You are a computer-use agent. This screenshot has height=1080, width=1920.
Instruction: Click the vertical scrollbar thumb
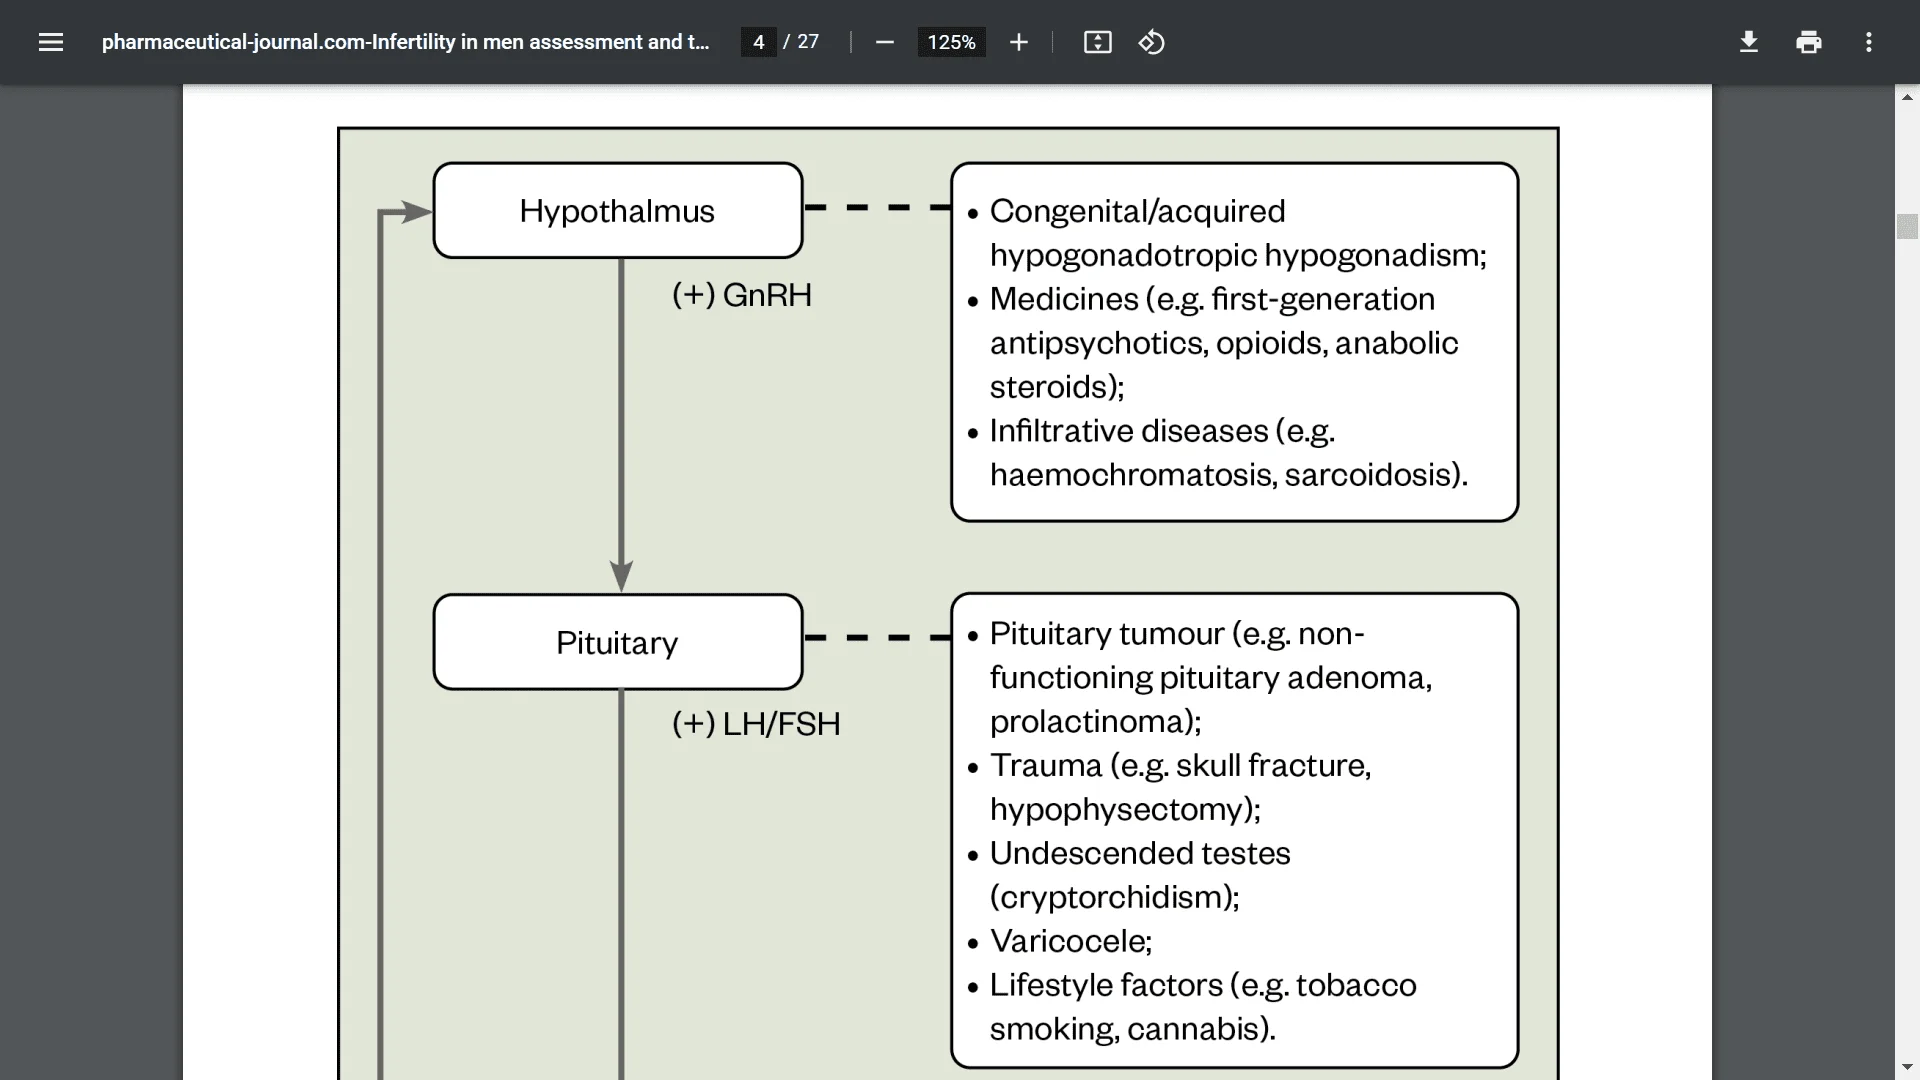[x=1907, y=226]
